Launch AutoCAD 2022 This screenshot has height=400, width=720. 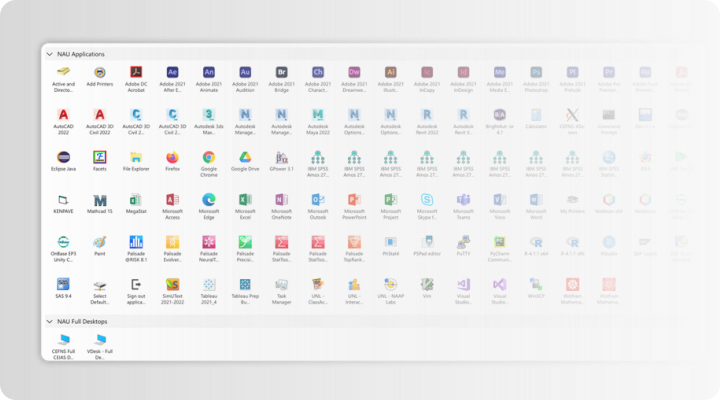coord(64,115)
